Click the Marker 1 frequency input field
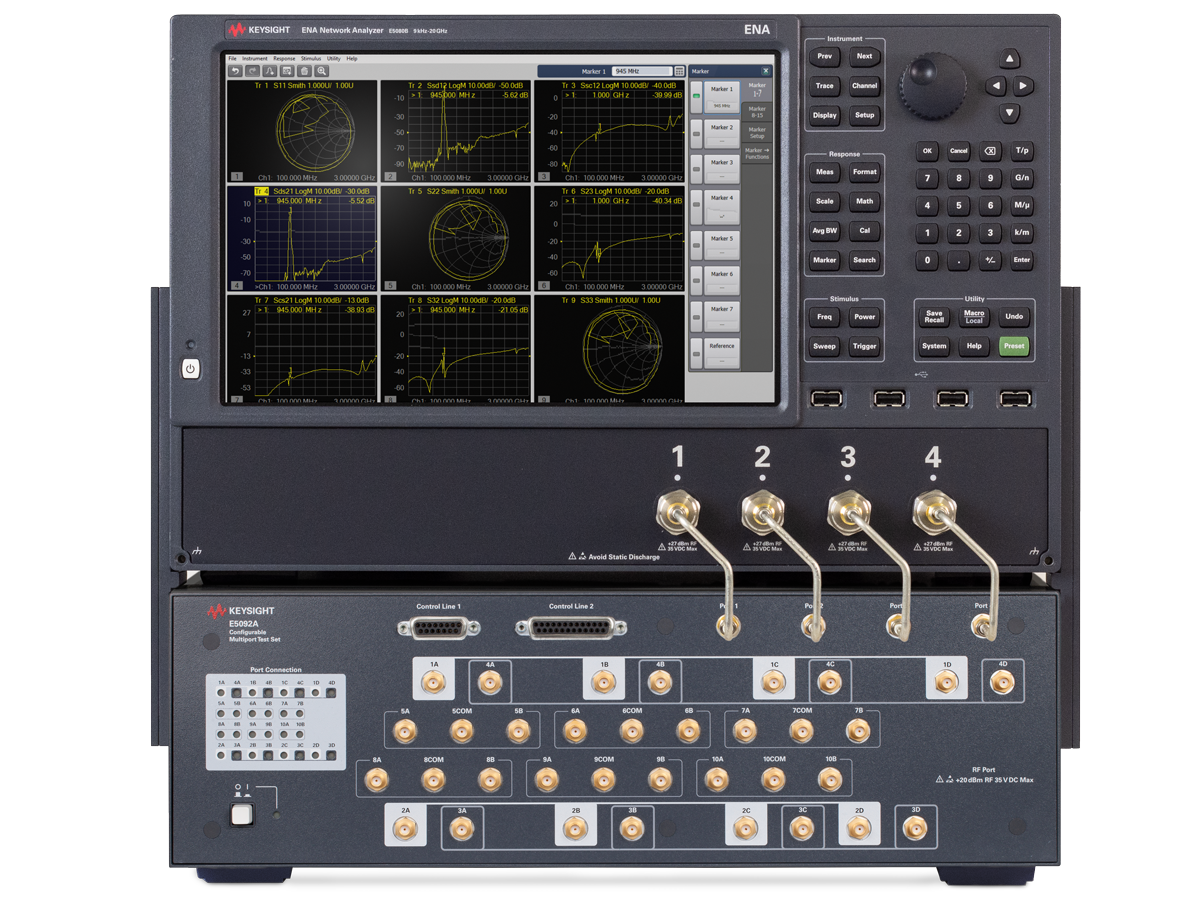 coord(642,72)
